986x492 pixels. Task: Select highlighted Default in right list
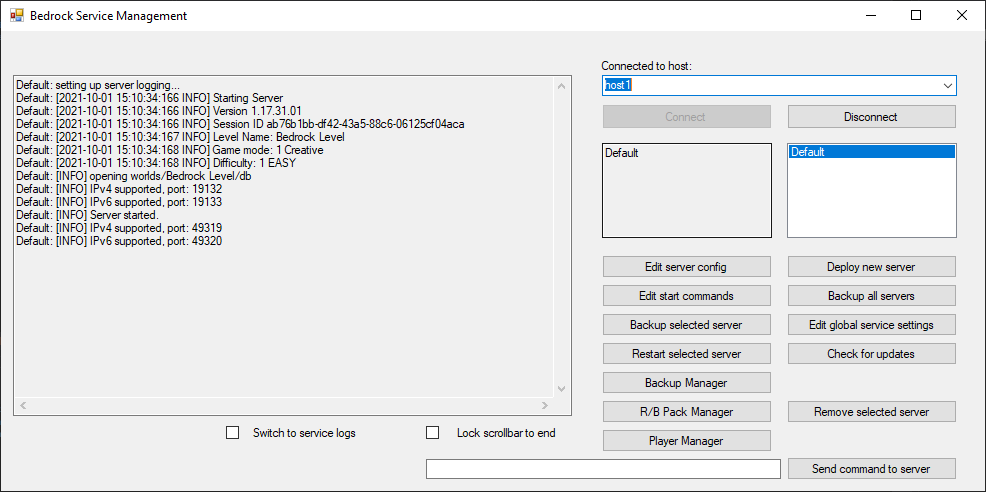(872, 152)
